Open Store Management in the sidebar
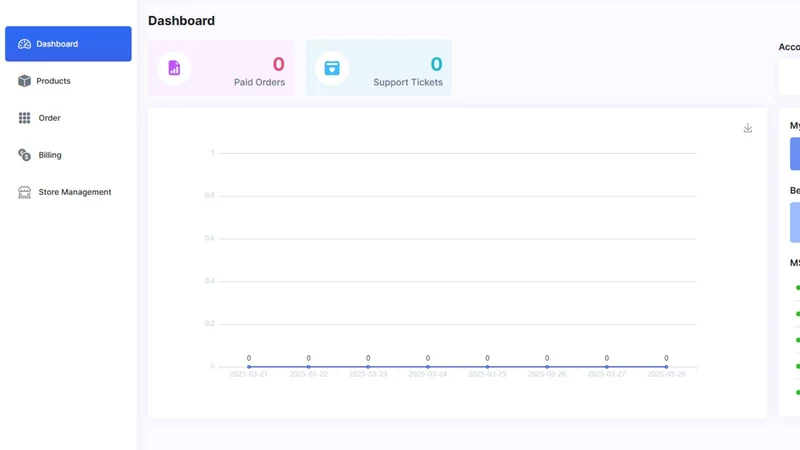800x450 pixels. pyautogui.click(x=68, y=192)
